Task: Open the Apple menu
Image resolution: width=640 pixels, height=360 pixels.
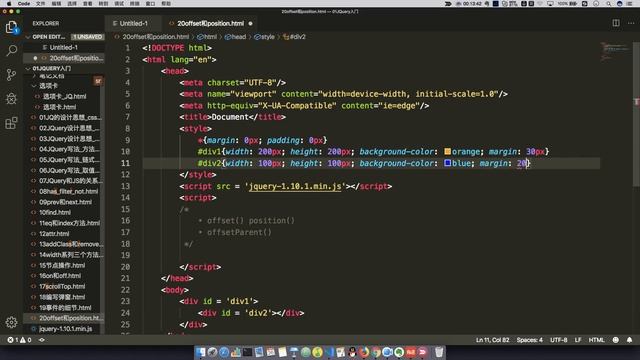Action: click(x=9, y=4)
